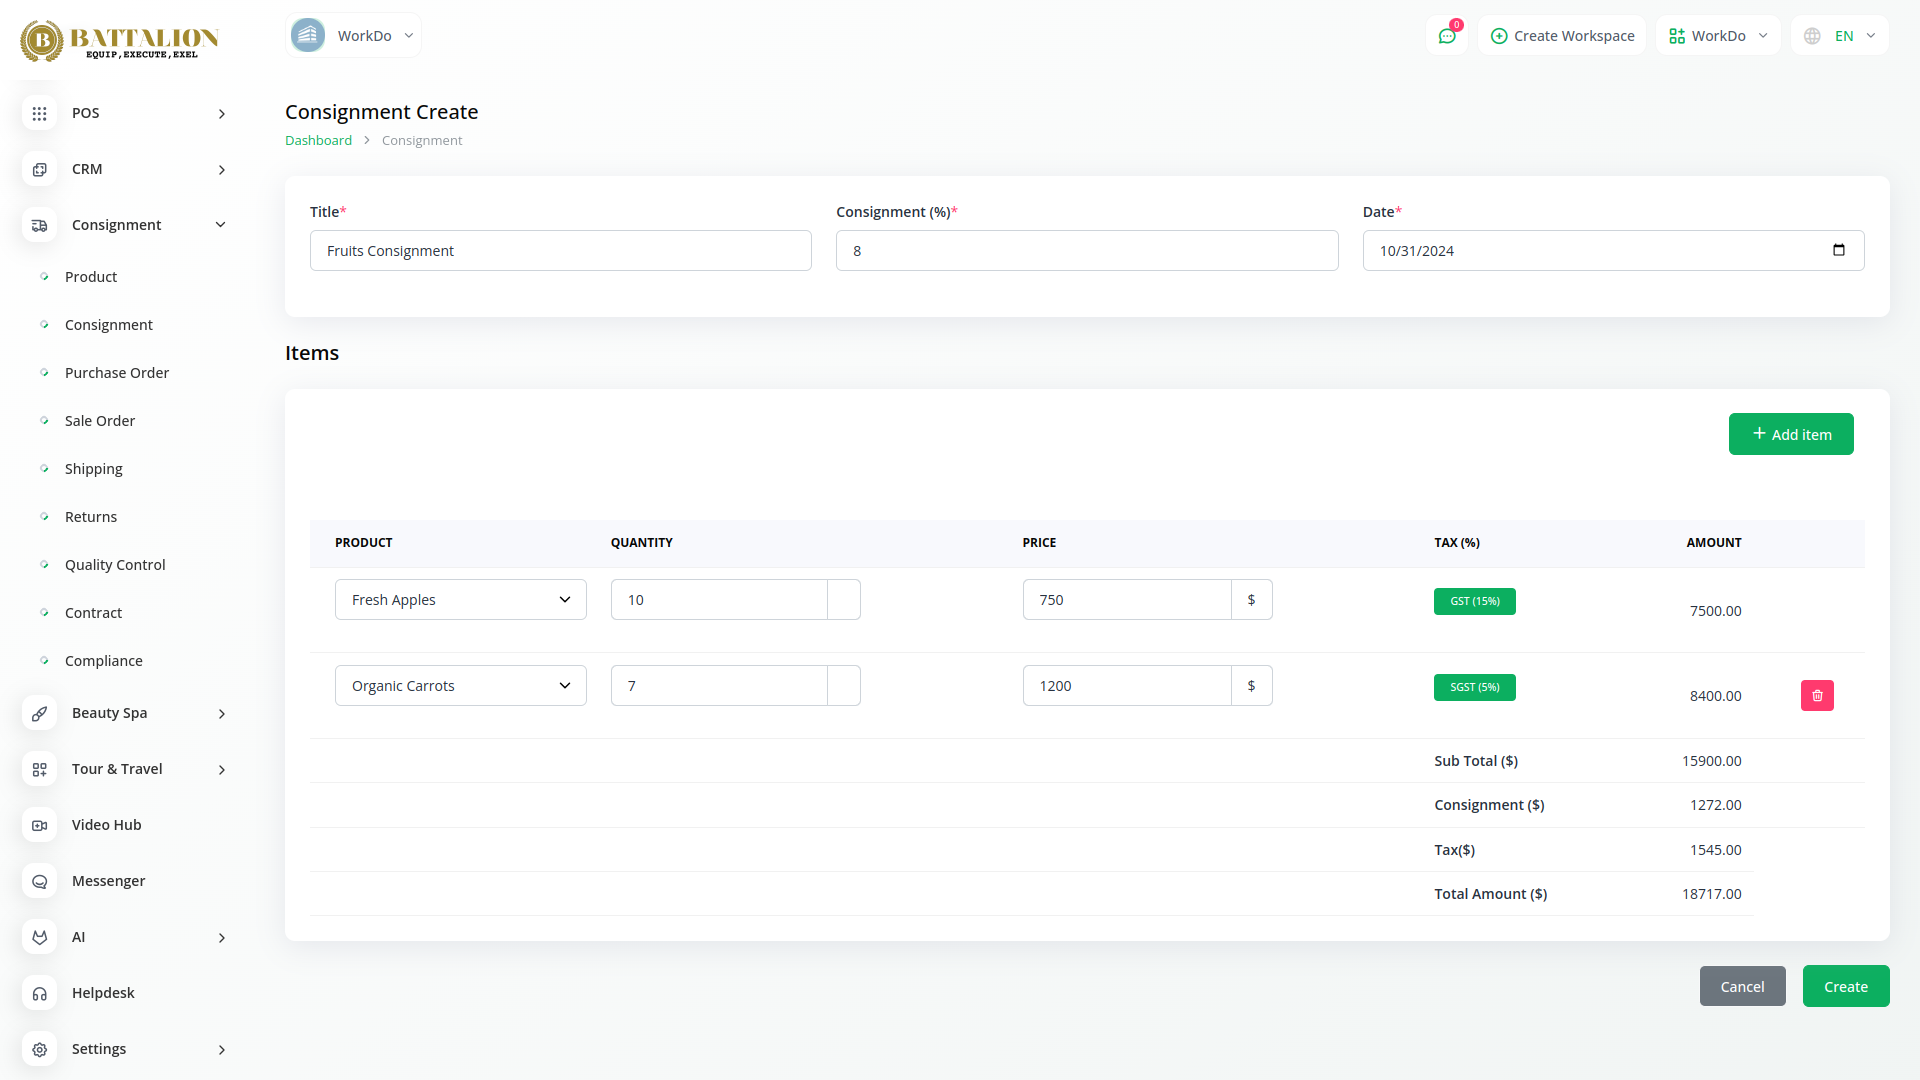Image resolution: width=1920 pixels, height=1080 pixels.
Task: Click the Consignment (%) input field
Action: pyautogui.click(x=1086, y=251)
